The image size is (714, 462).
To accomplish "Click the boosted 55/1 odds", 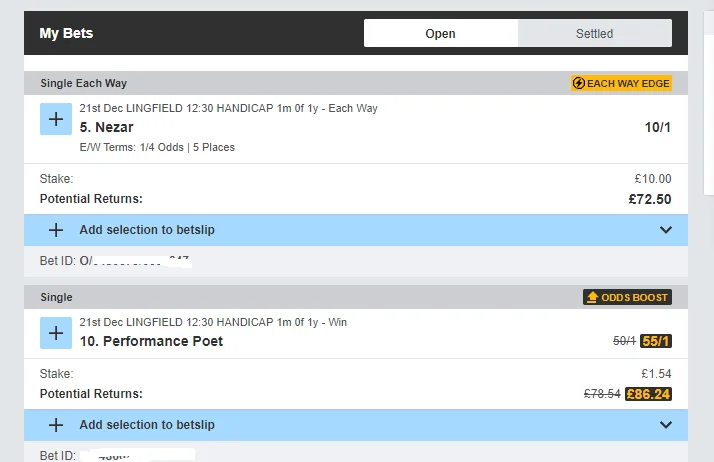I will pos(656,341).
